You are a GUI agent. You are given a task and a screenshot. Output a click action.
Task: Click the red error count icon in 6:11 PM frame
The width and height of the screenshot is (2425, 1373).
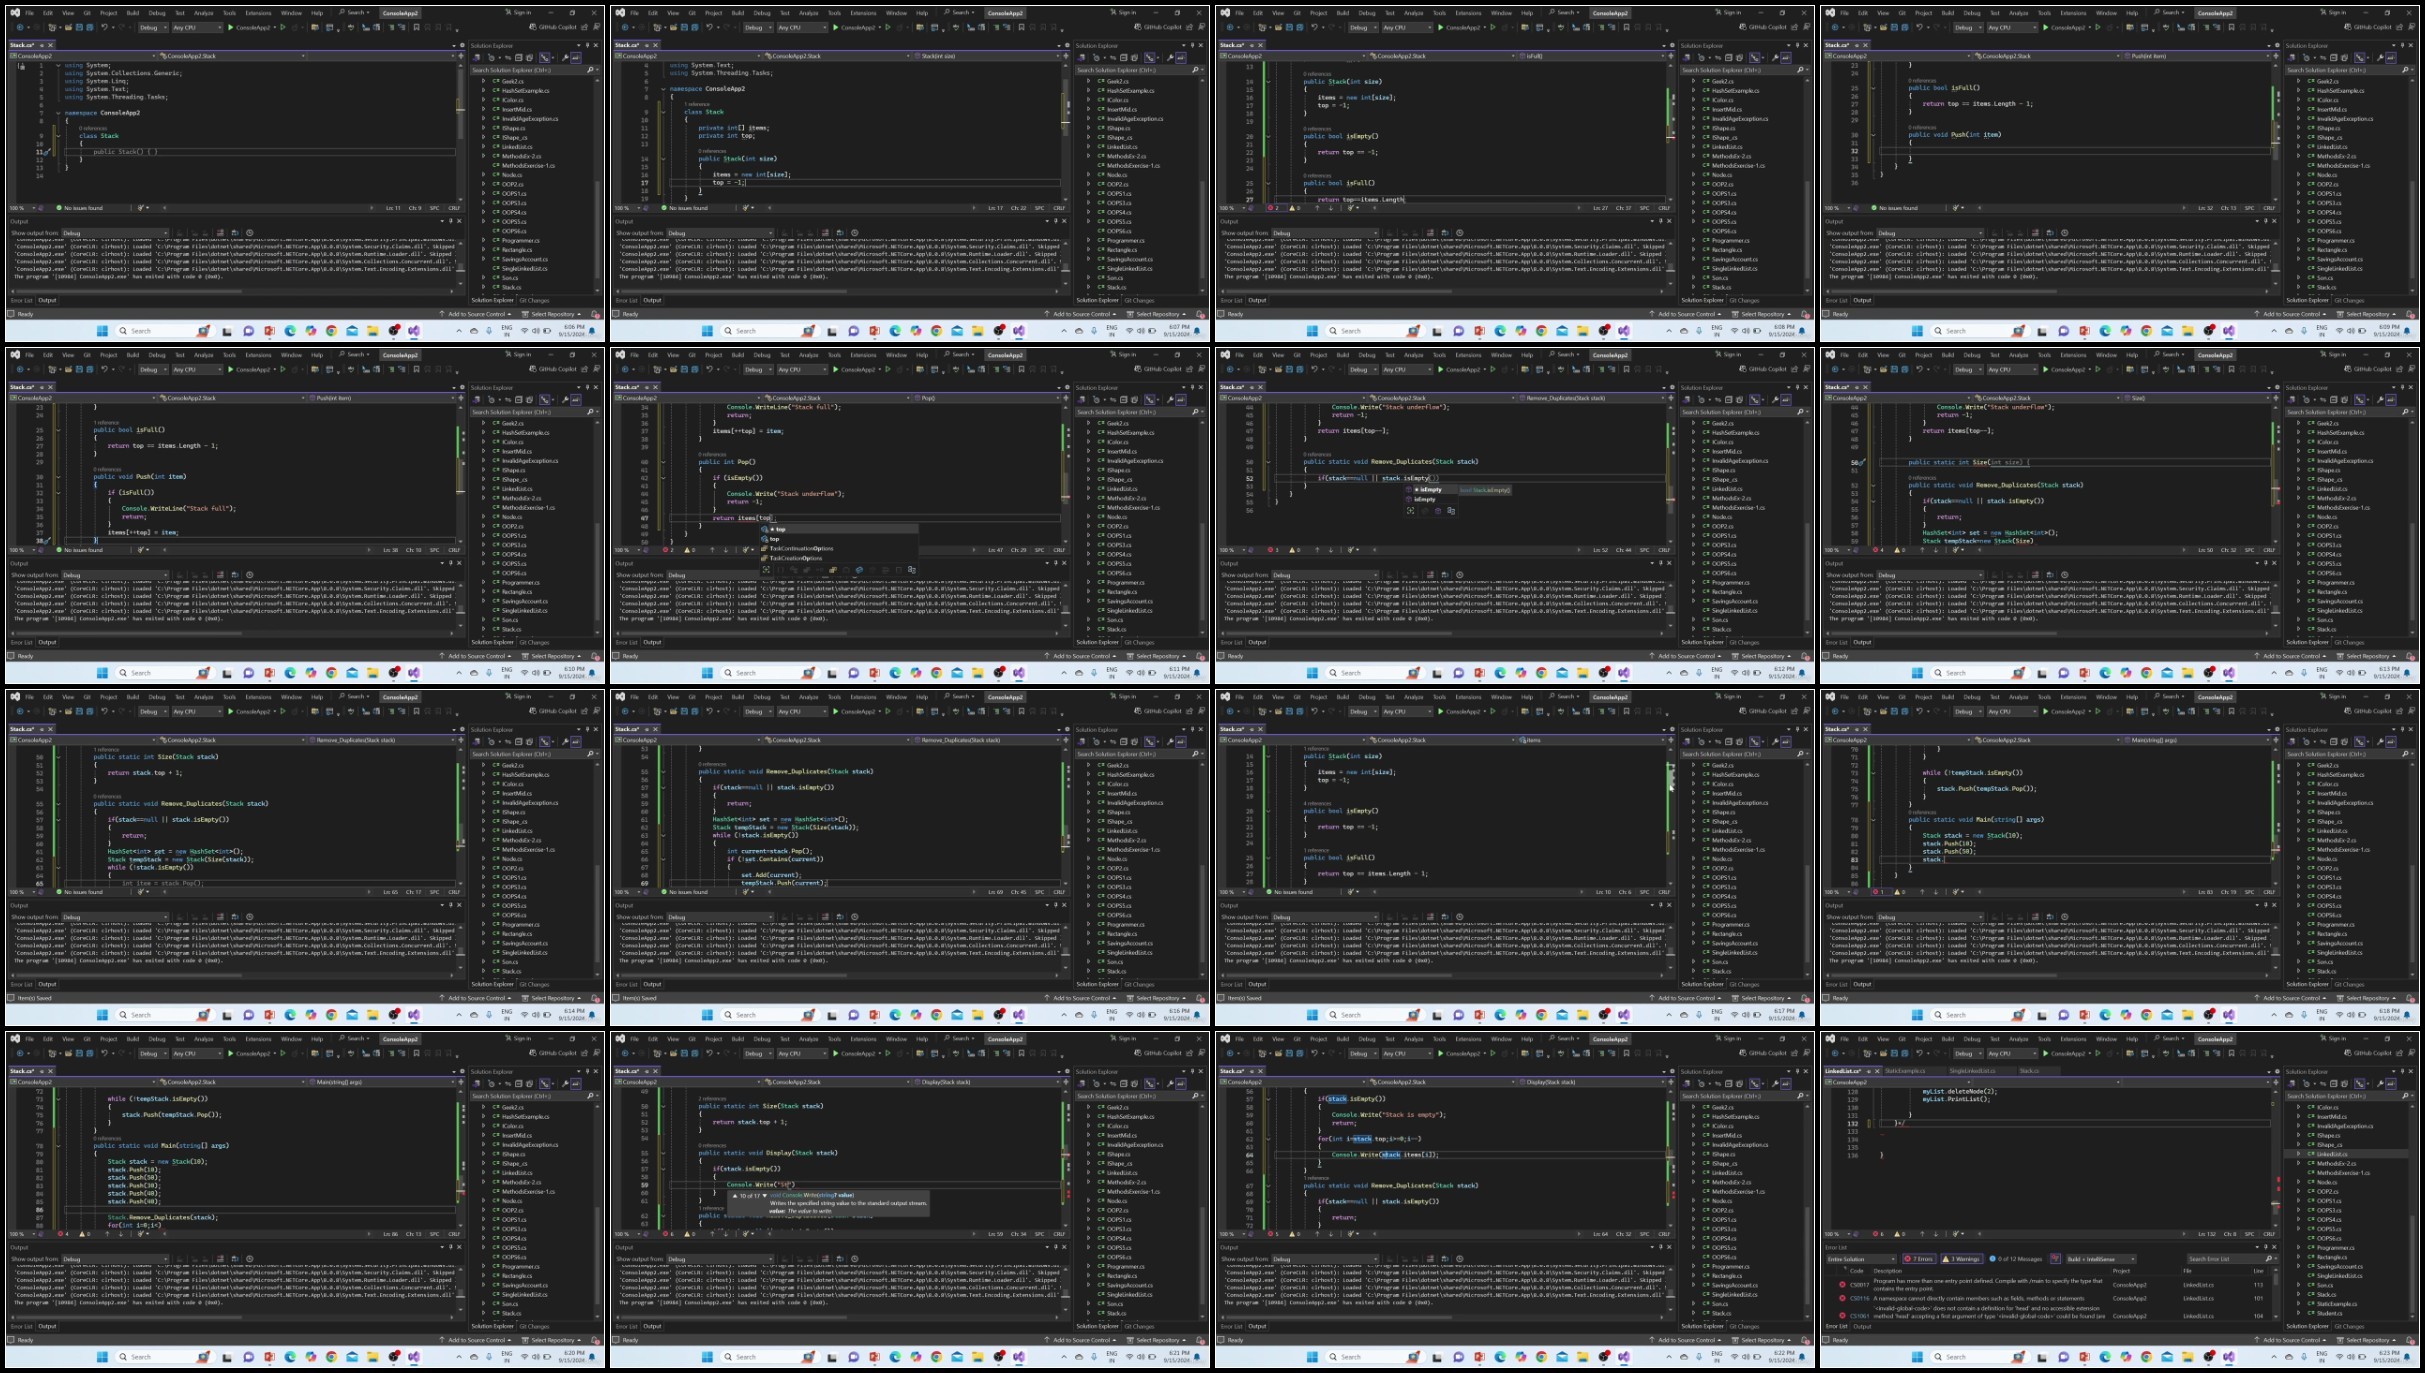(x=665, y=550)
